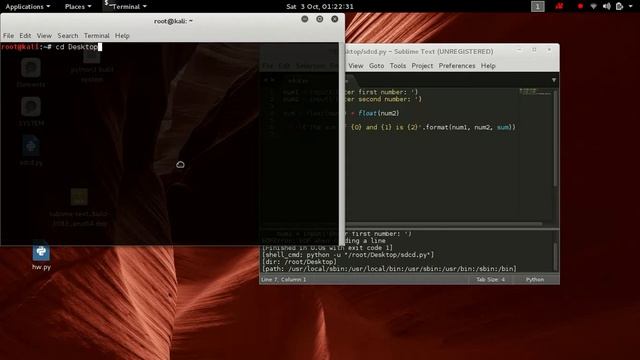Click the '[shell_cmd: python -u' output line

pyautogui.click(x=348, y=255)
